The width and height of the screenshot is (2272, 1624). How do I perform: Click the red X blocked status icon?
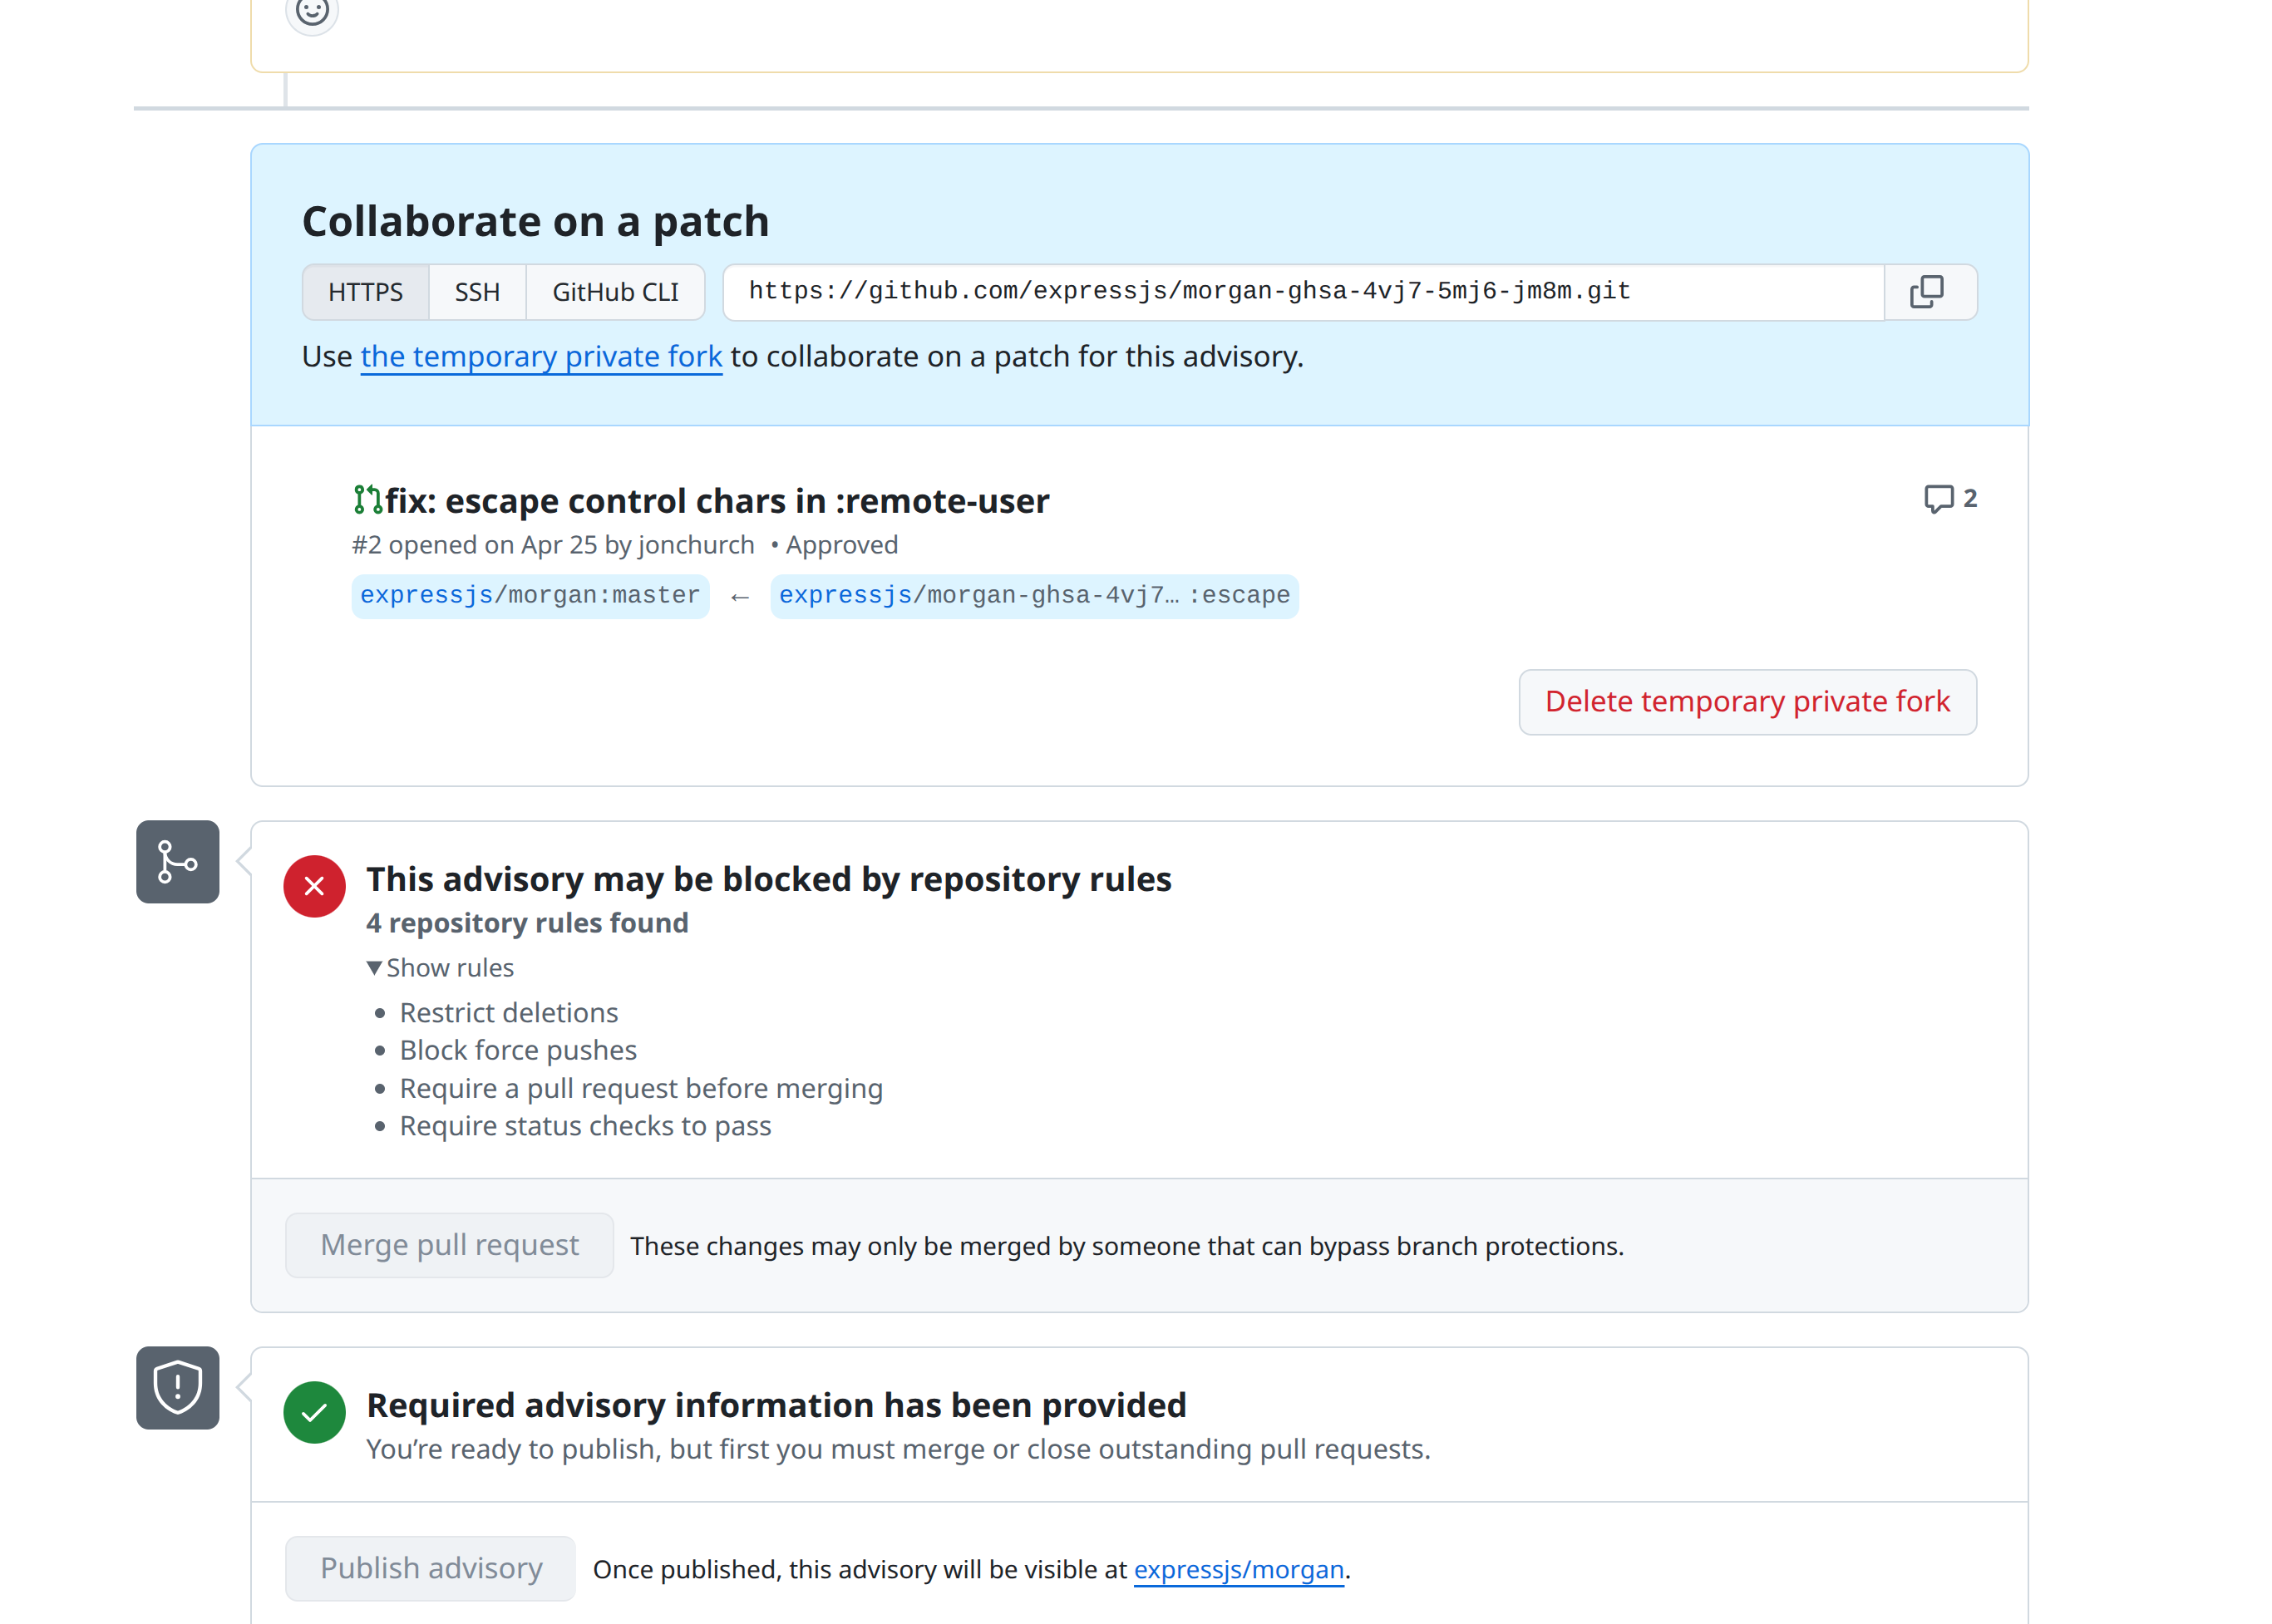[x=314, y=886]
